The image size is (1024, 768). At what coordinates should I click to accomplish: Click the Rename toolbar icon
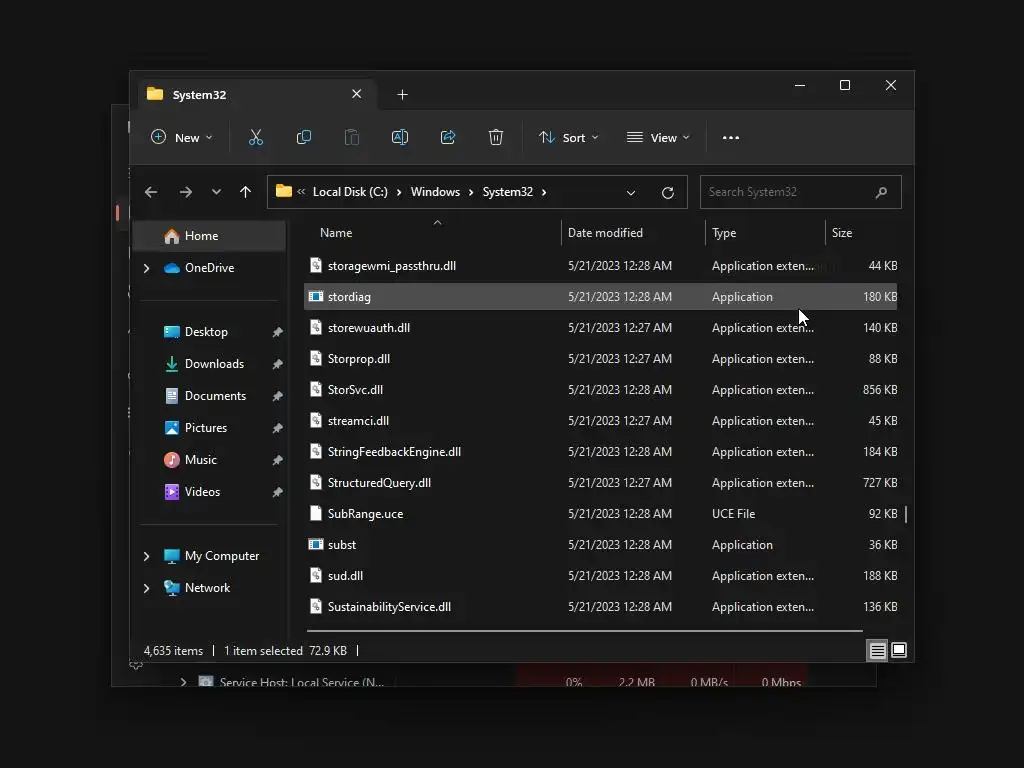click(x=400, y=138)
